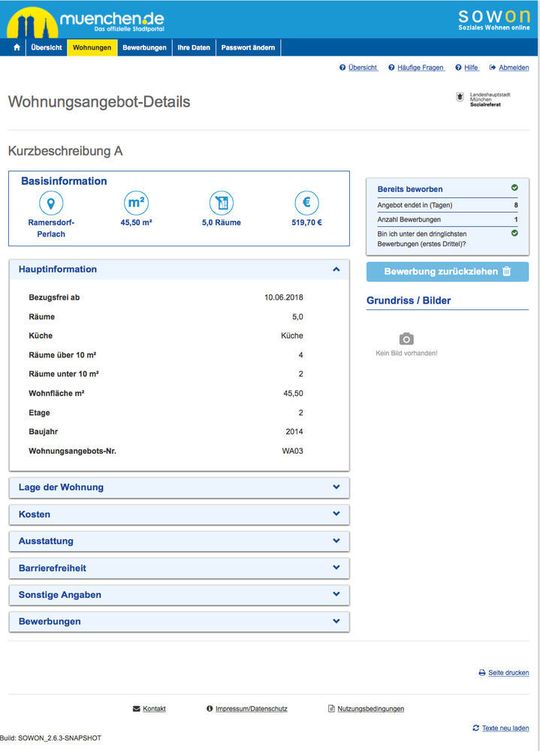Click the Bezugsfrei ab date 10.06.2018
Image resolution: width=540 pixels, height=751 pixels.
pos(284,297)
